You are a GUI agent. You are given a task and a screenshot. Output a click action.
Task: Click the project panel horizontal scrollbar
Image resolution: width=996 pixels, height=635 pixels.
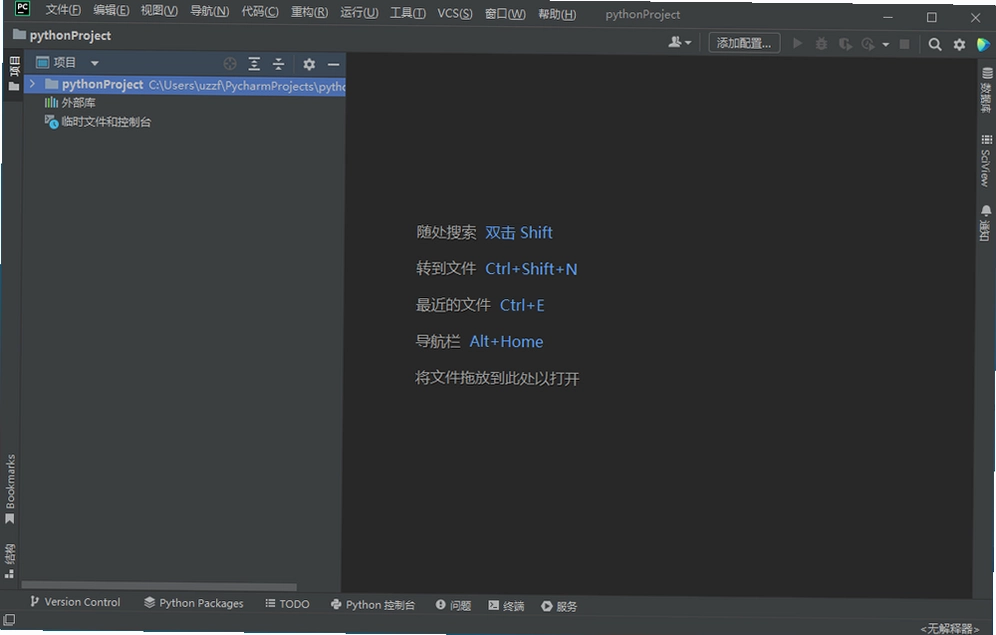point(159,586)
